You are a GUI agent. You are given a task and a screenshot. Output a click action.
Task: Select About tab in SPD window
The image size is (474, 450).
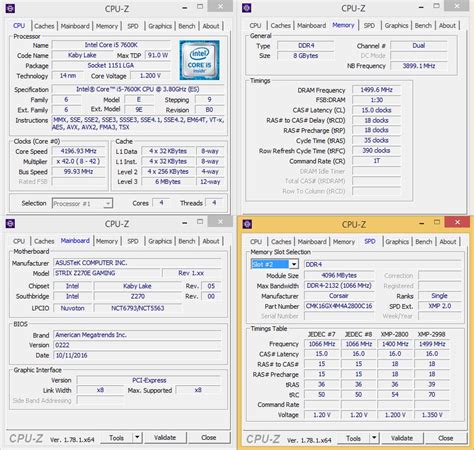tap(448, 242)
